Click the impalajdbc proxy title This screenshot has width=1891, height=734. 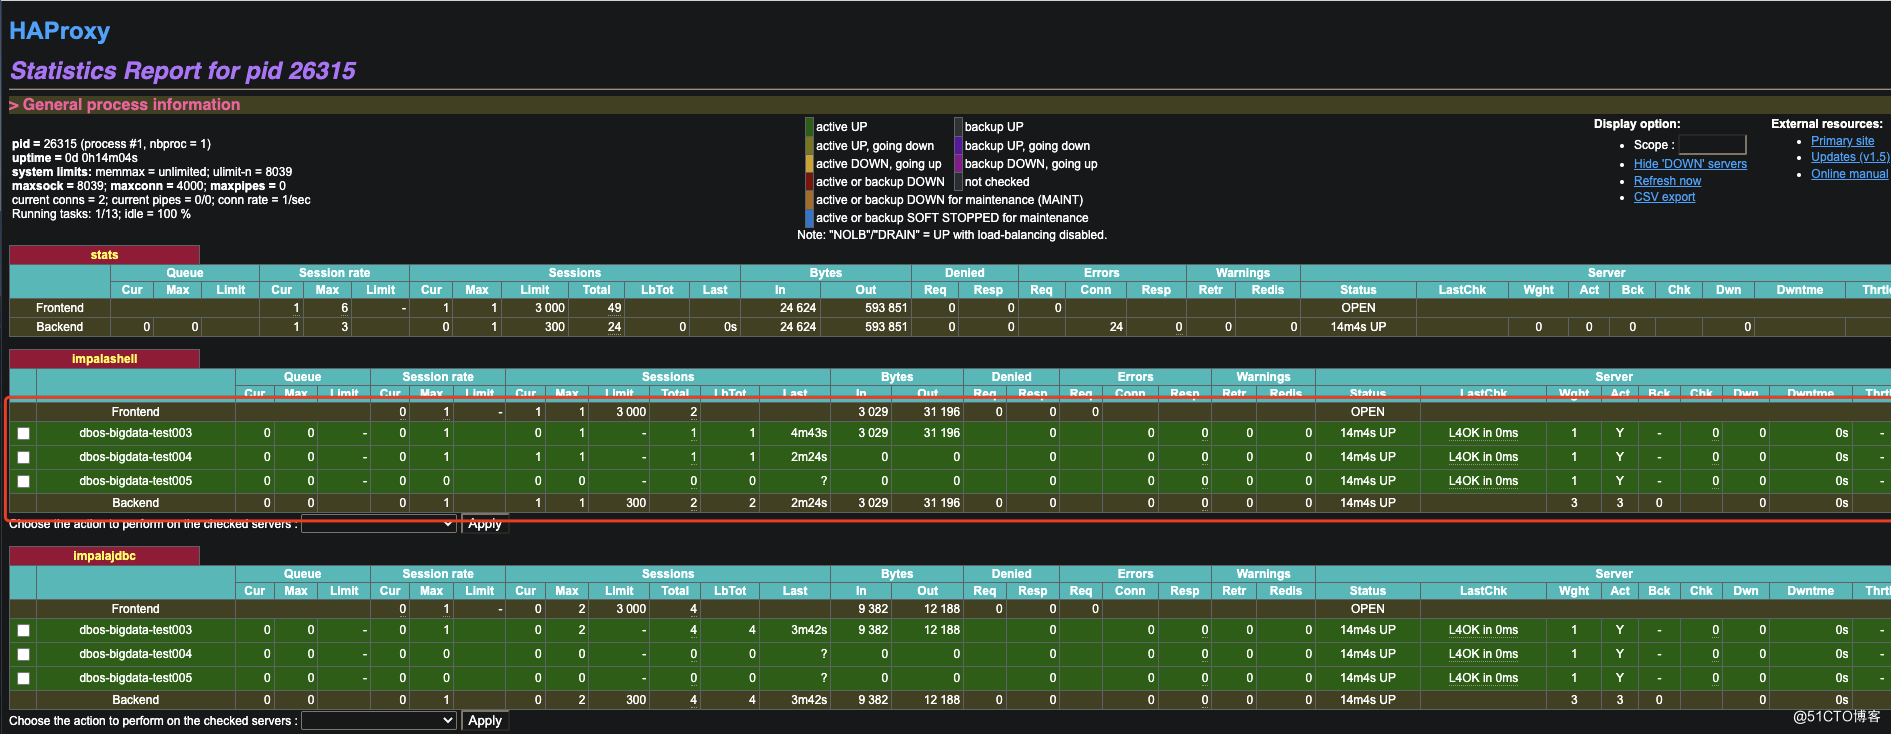pyautogui.click(x=104, y=556)
